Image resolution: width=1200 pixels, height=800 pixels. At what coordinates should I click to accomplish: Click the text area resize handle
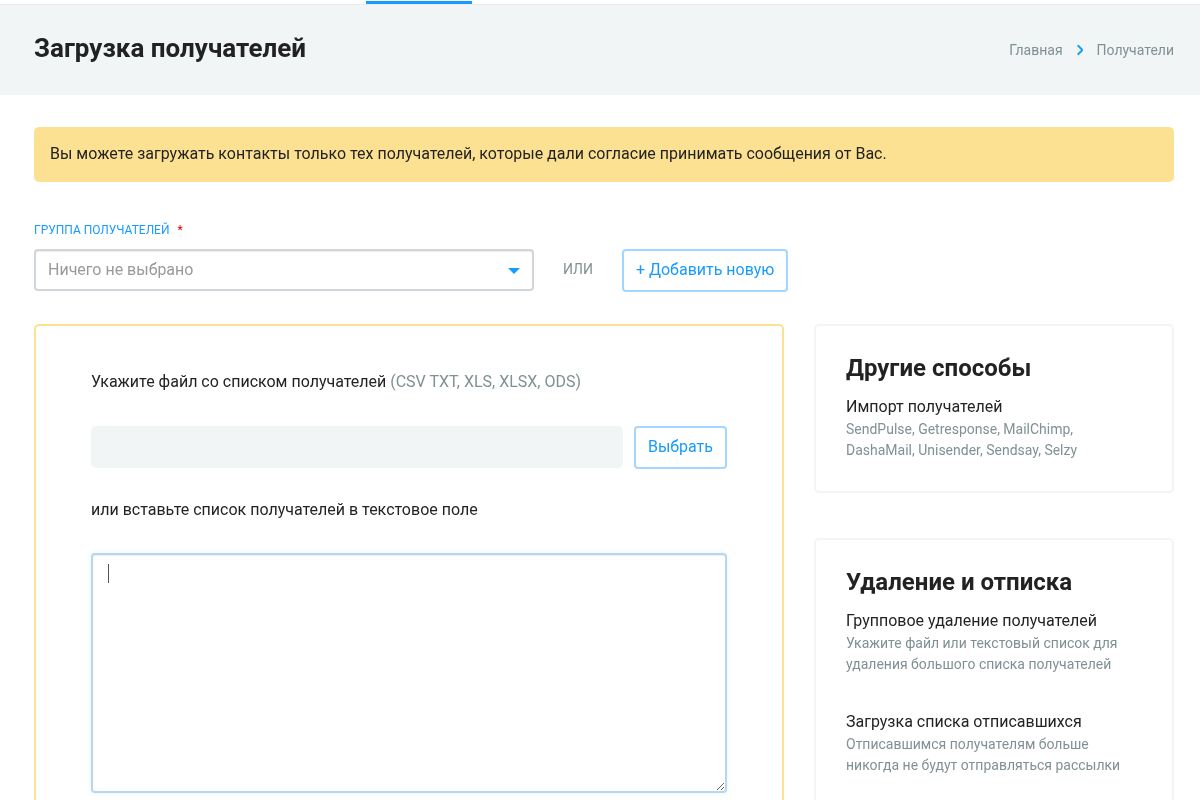click(720, 786)
